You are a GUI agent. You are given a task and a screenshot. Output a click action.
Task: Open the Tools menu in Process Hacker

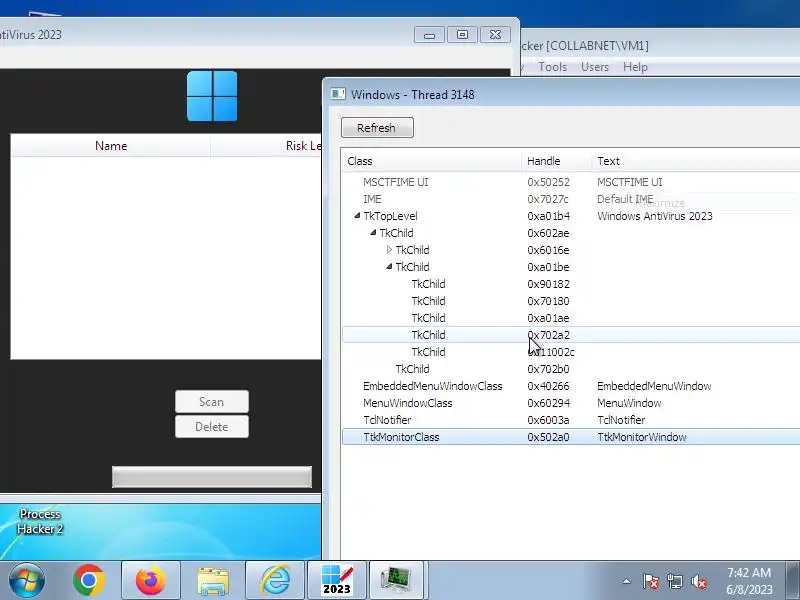[552, 67]
